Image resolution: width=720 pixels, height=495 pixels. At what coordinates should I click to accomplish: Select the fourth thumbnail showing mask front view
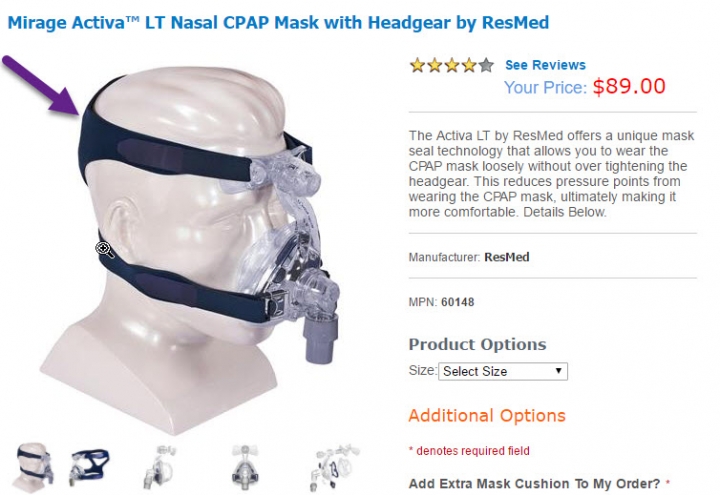click(x=244, y=467)
